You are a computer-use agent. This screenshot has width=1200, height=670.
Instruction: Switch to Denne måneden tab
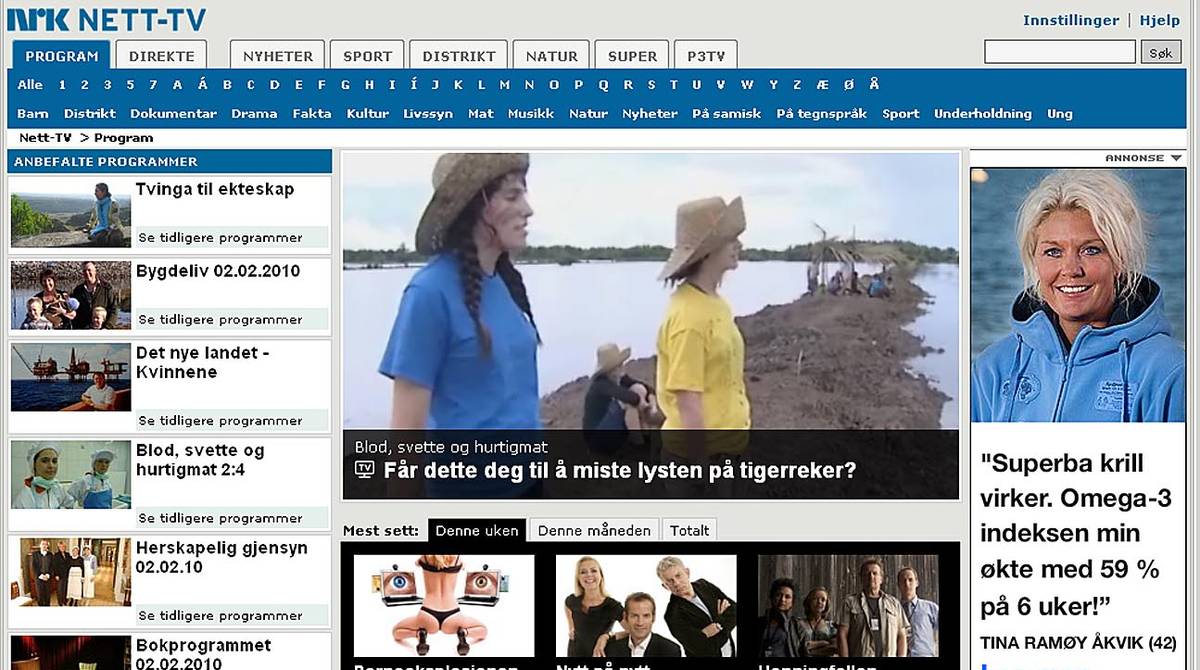[x=594, y=530]
